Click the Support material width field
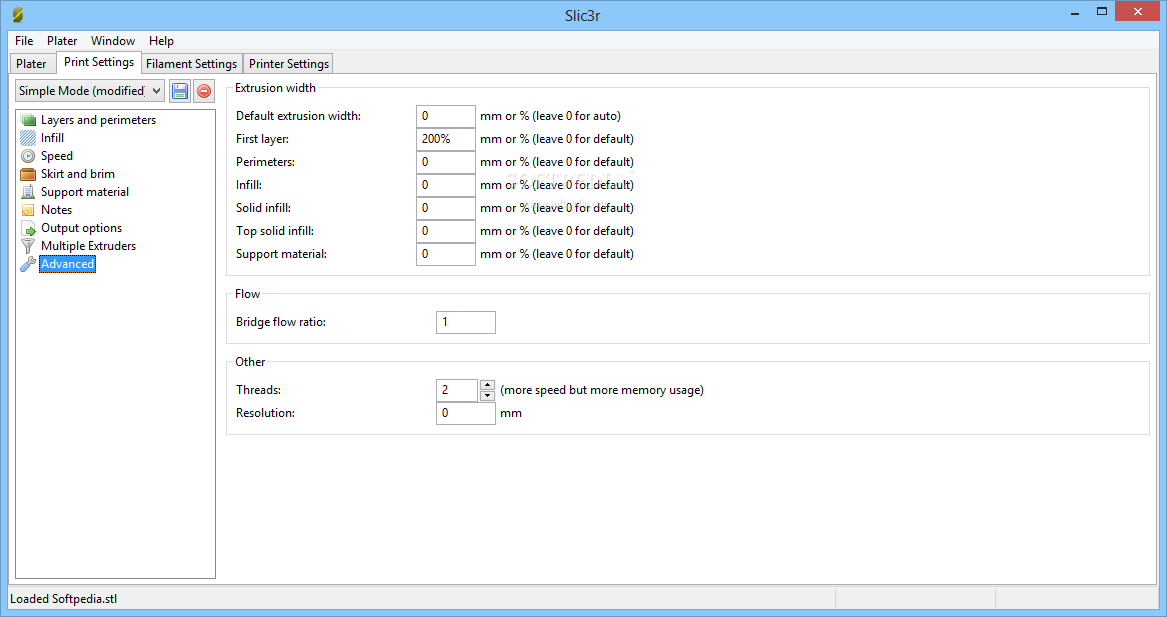Screen dimensions: 1167x617 [x=446, y=255]
